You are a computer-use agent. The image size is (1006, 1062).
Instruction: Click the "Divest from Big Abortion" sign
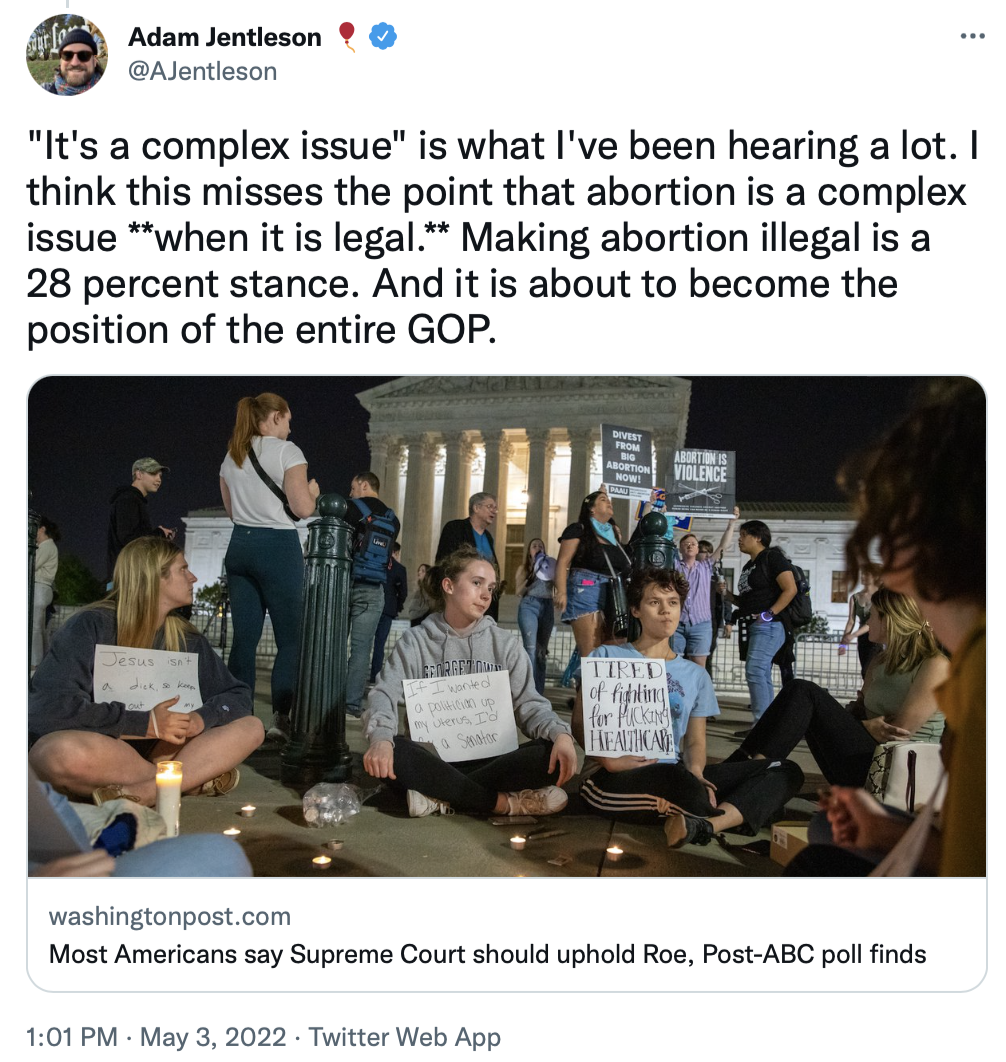pyautogui.click(x=626, y=461)
